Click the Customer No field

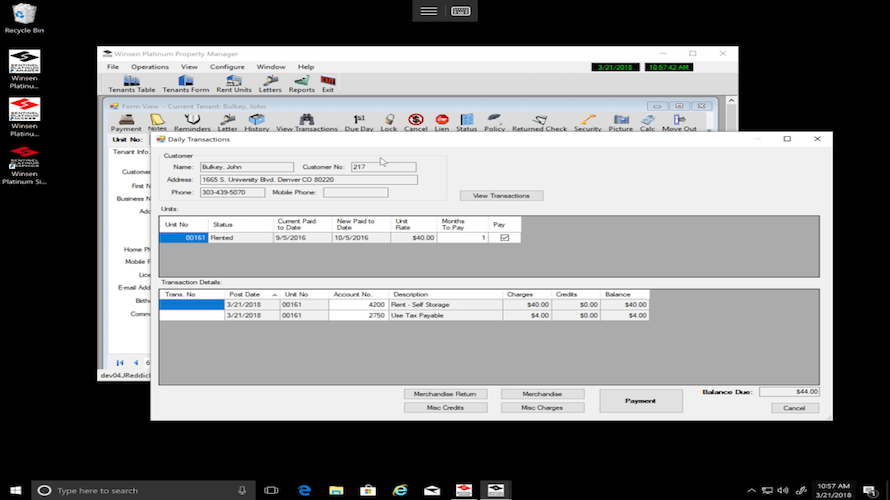tap(383, 167)
